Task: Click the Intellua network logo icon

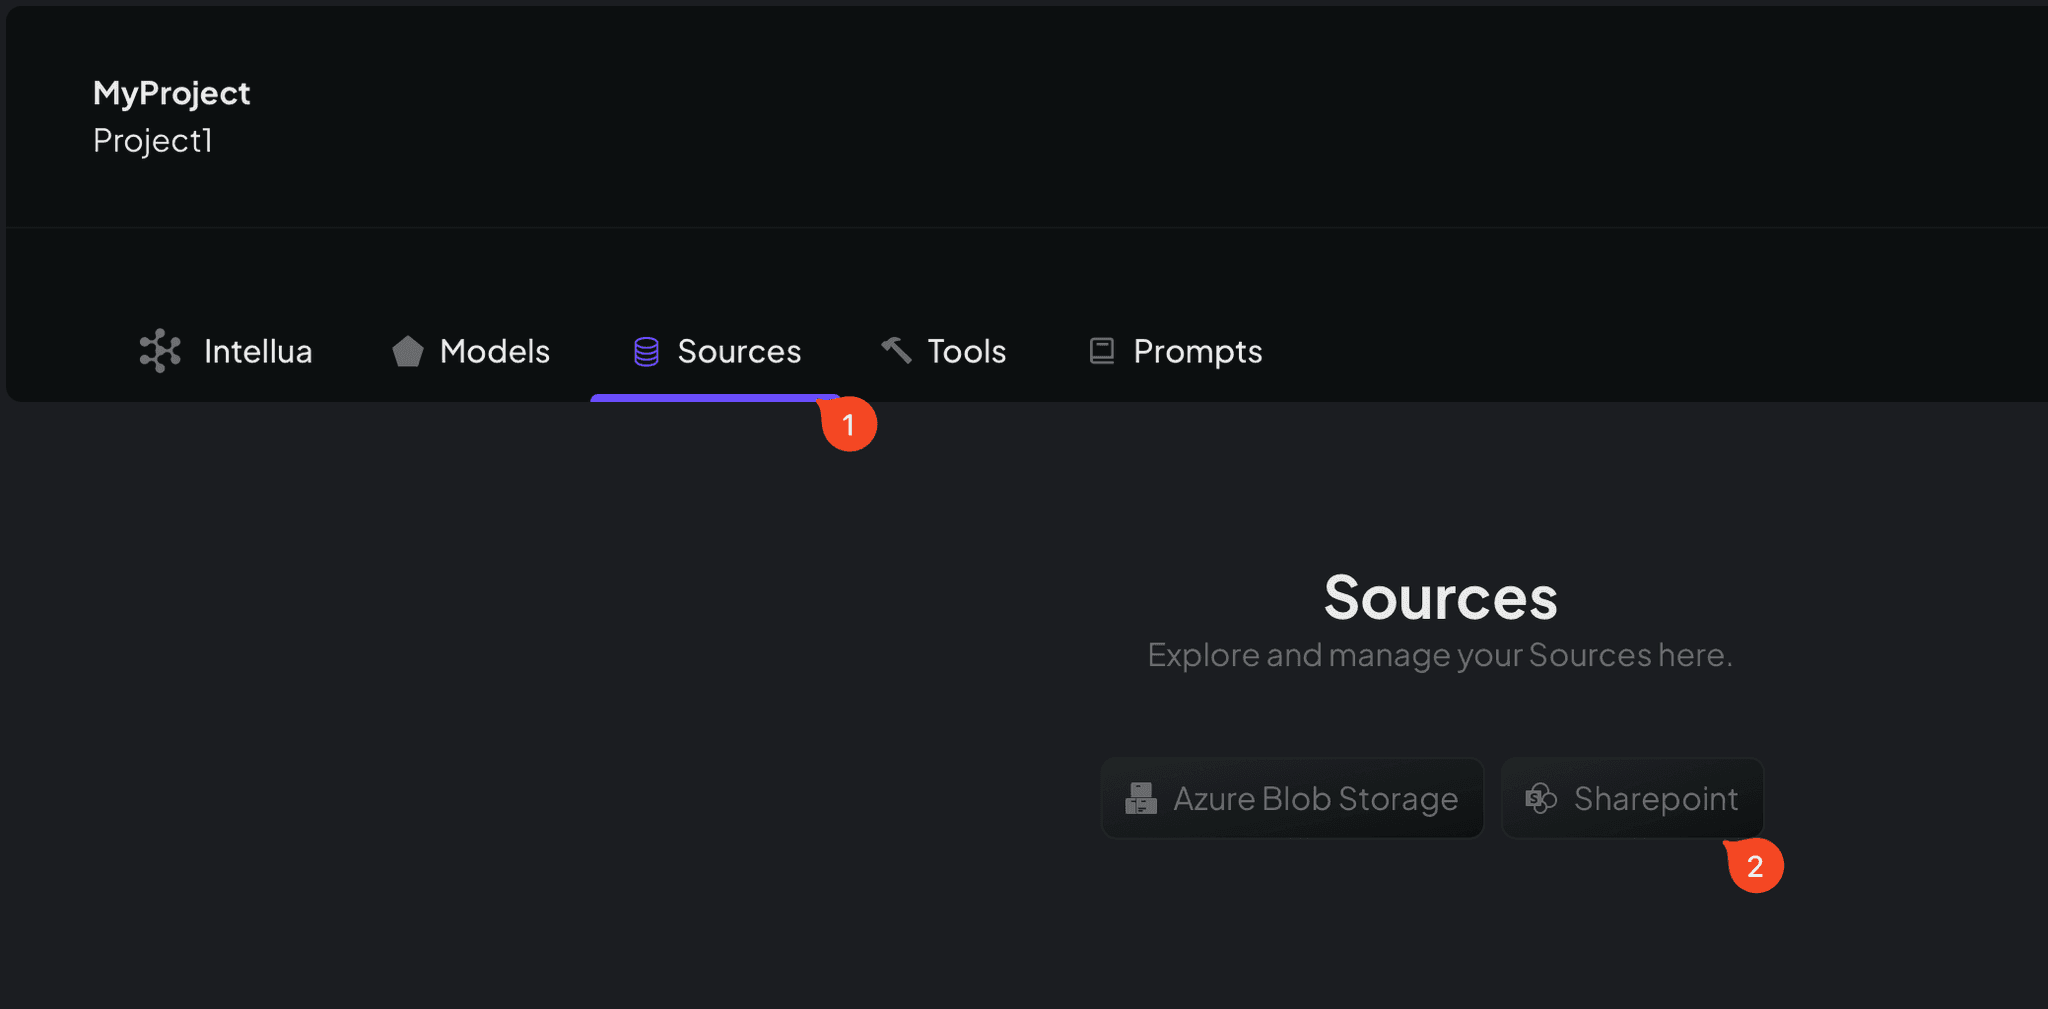Action: pos(160,351)
